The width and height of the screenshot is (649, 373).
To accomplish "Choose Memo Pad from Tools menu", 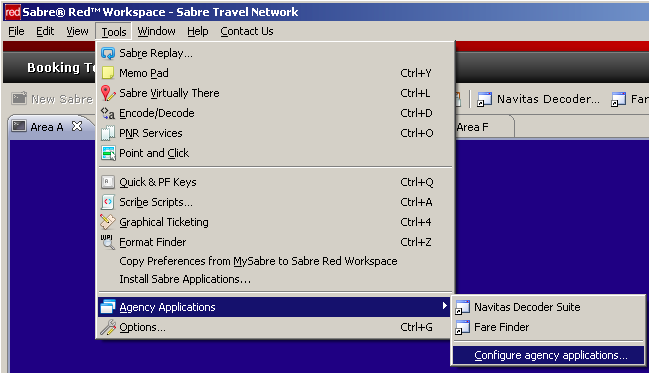I will [275, 73].
